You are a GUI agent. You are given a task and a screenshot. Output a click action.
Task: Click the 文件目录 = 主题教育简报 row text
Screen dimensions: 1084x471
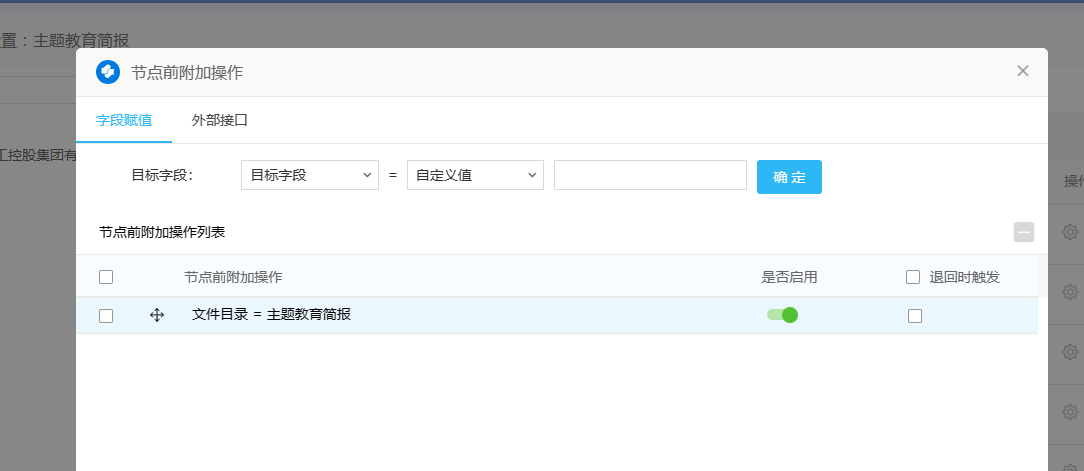click(x=271, y=315)
